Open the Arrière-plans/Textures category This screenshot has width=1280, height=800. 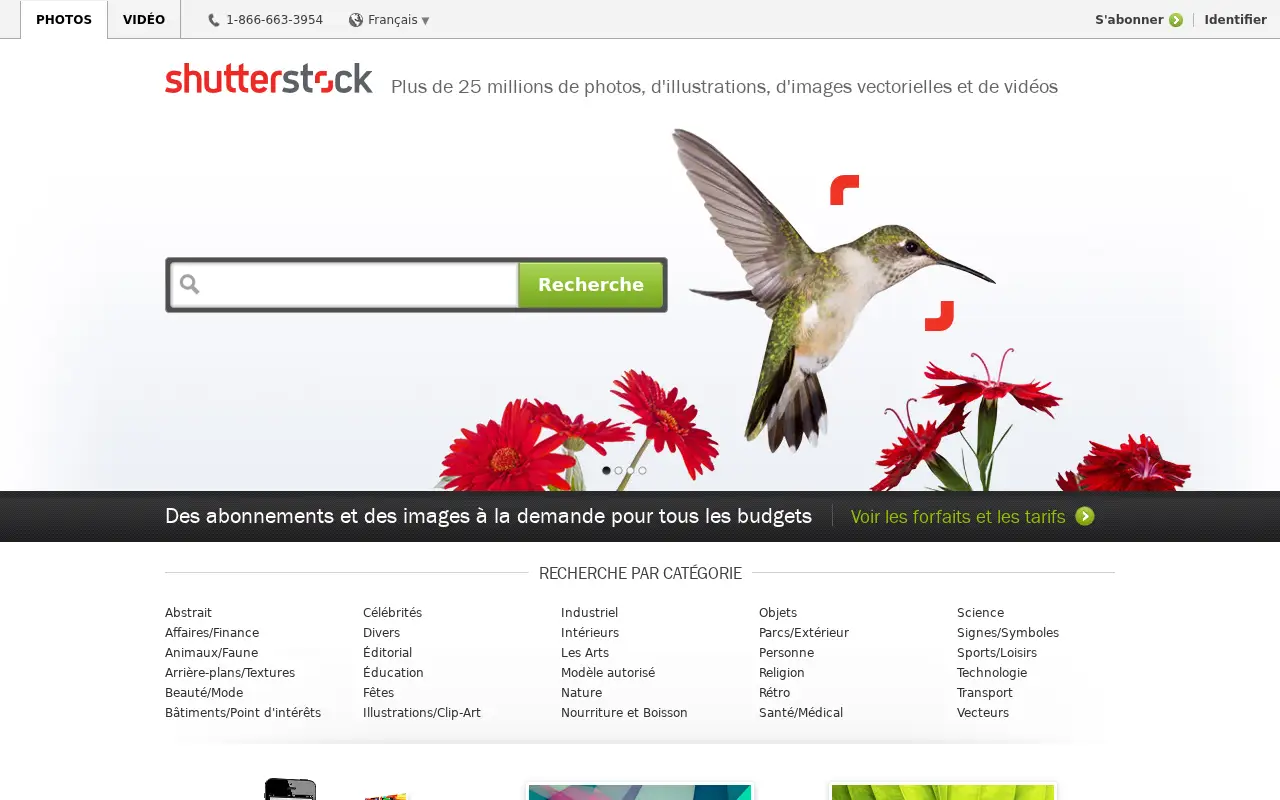(x=230, y=673)
